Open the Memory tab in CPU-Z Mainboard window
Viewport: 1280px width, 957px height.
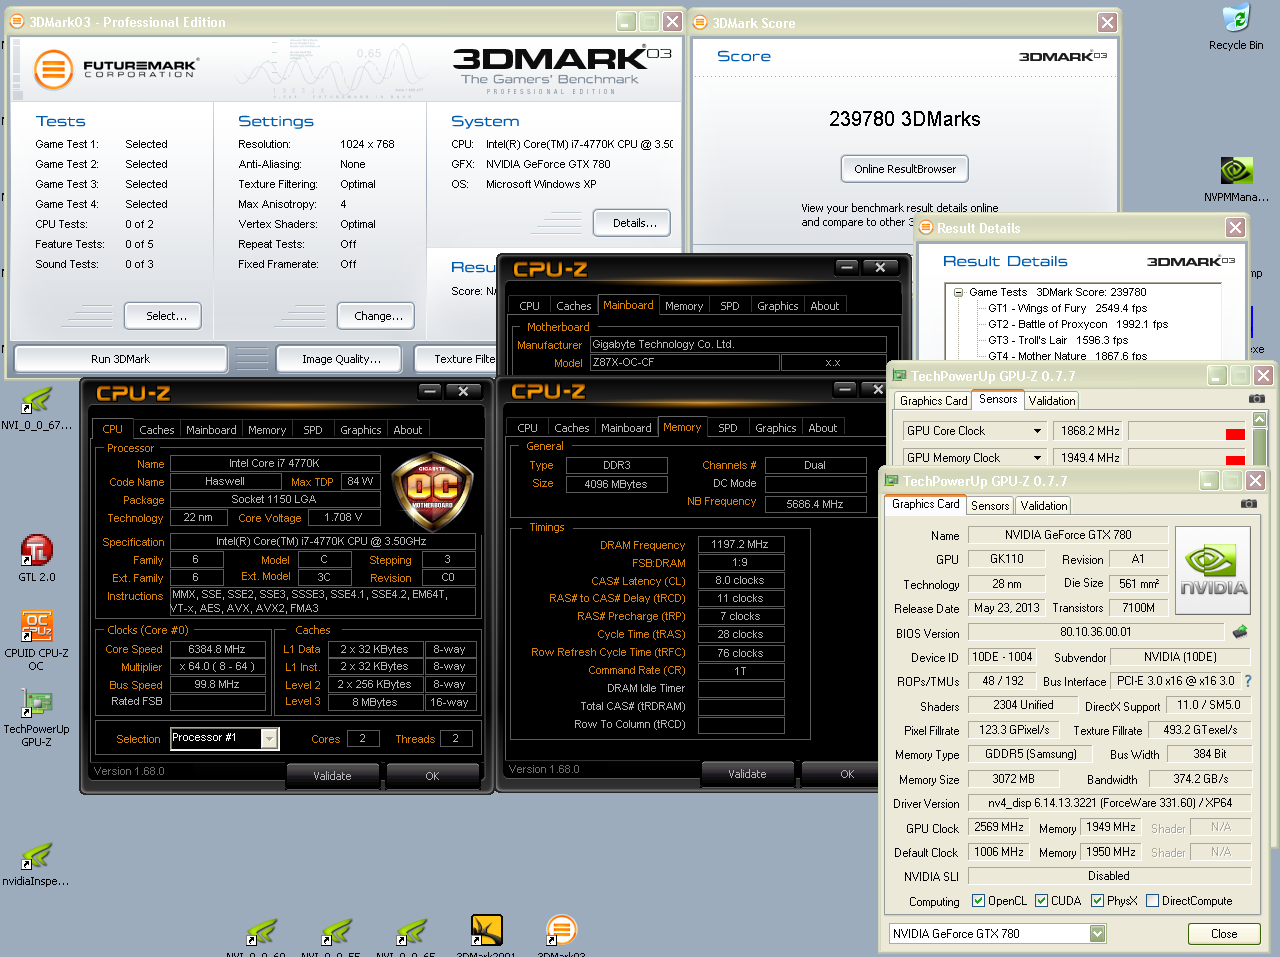coord(684,306)
